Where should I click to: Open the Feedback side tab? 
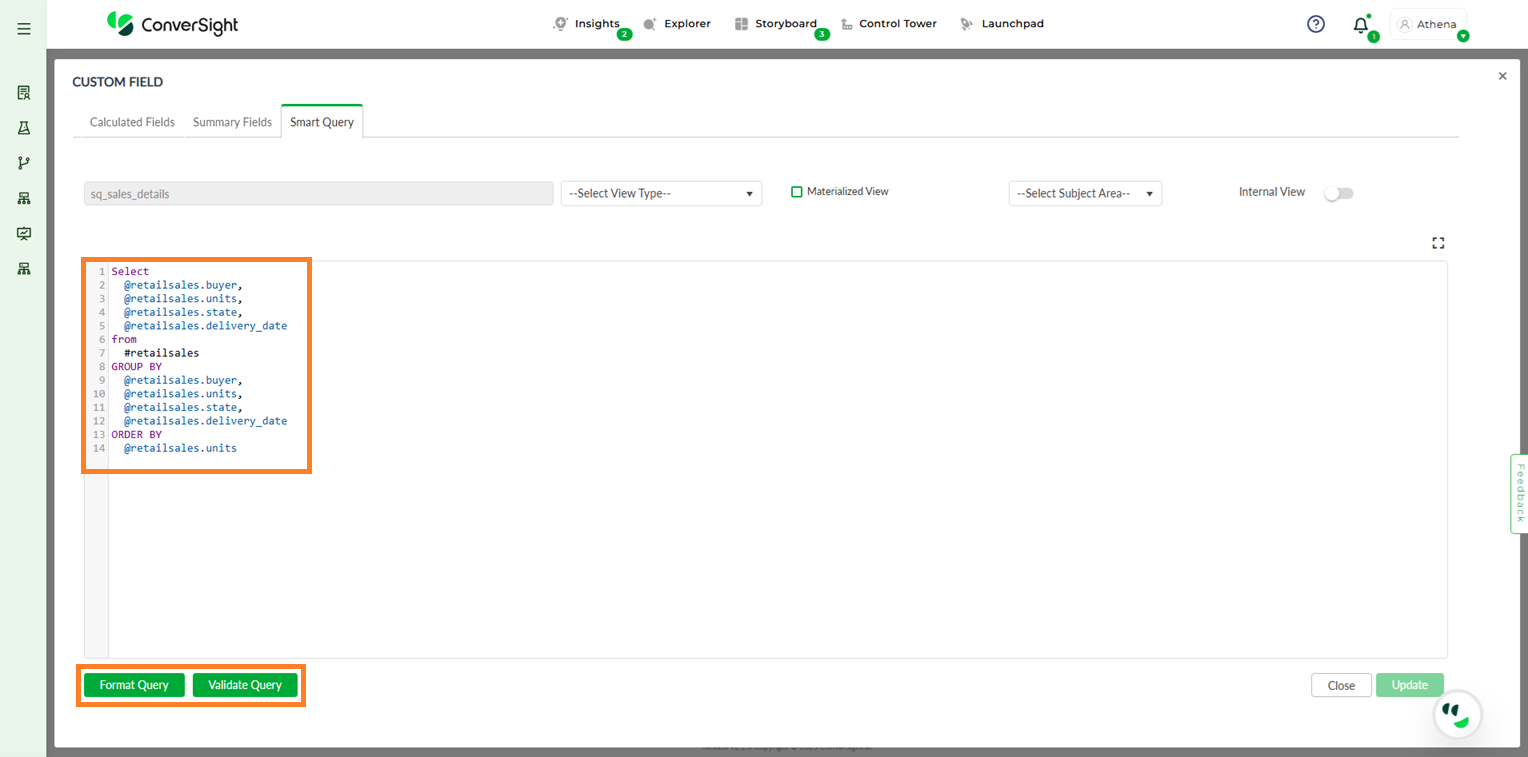click(x=1519, y=493)
